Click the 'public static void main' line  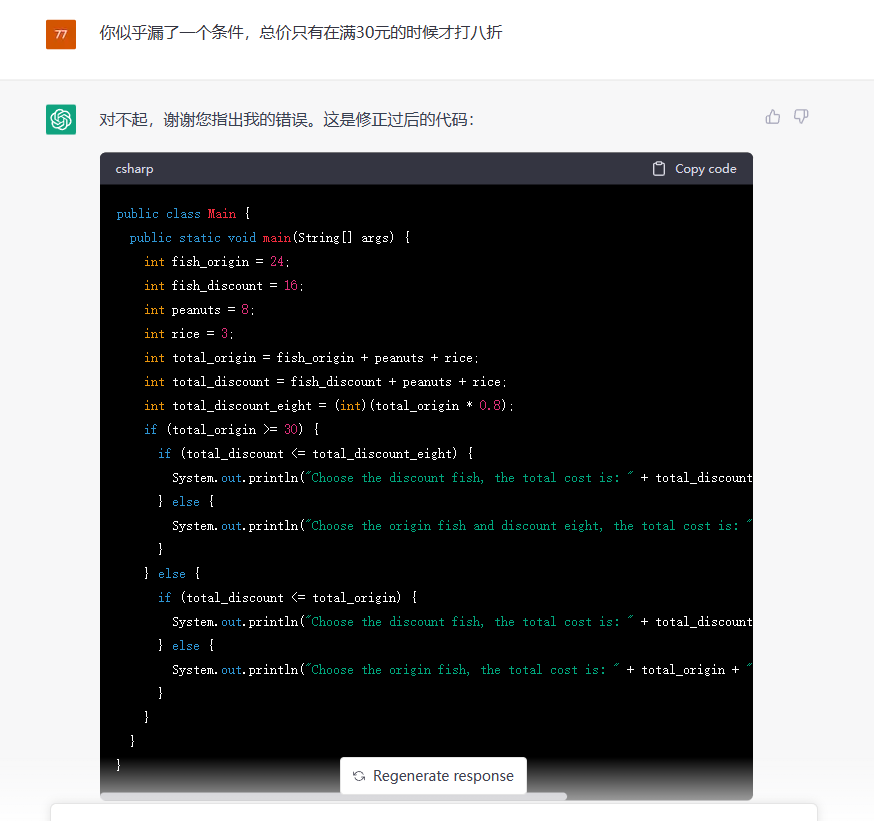[270, 238]
